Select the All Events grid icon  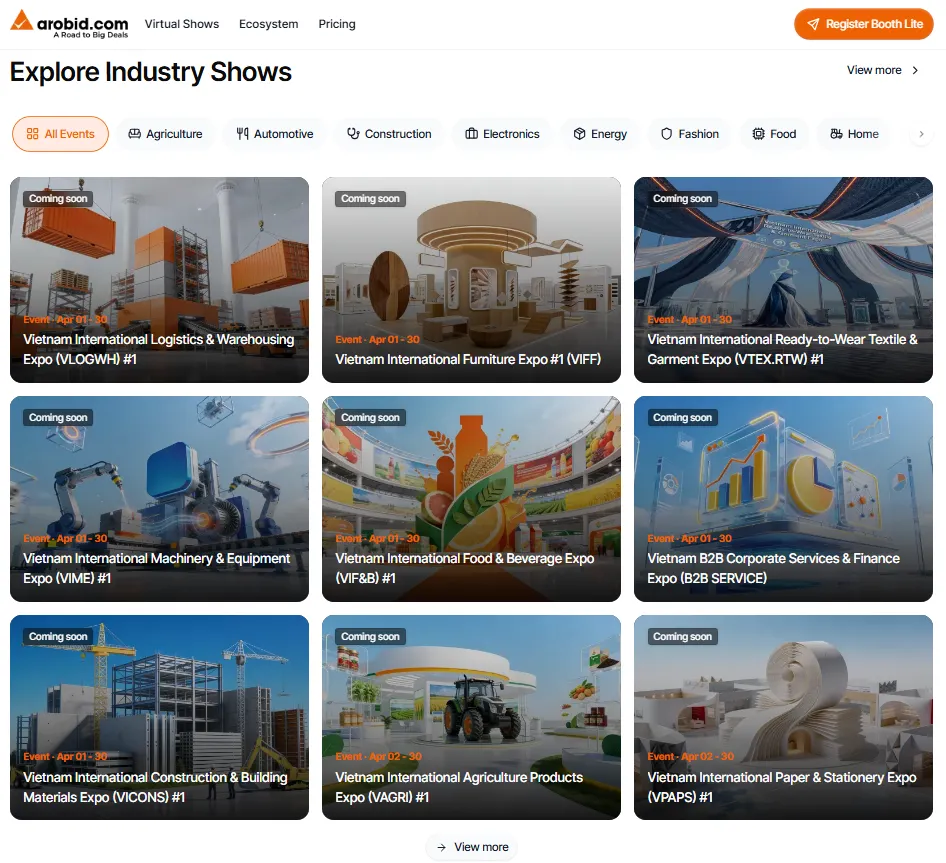pos(33,134)
